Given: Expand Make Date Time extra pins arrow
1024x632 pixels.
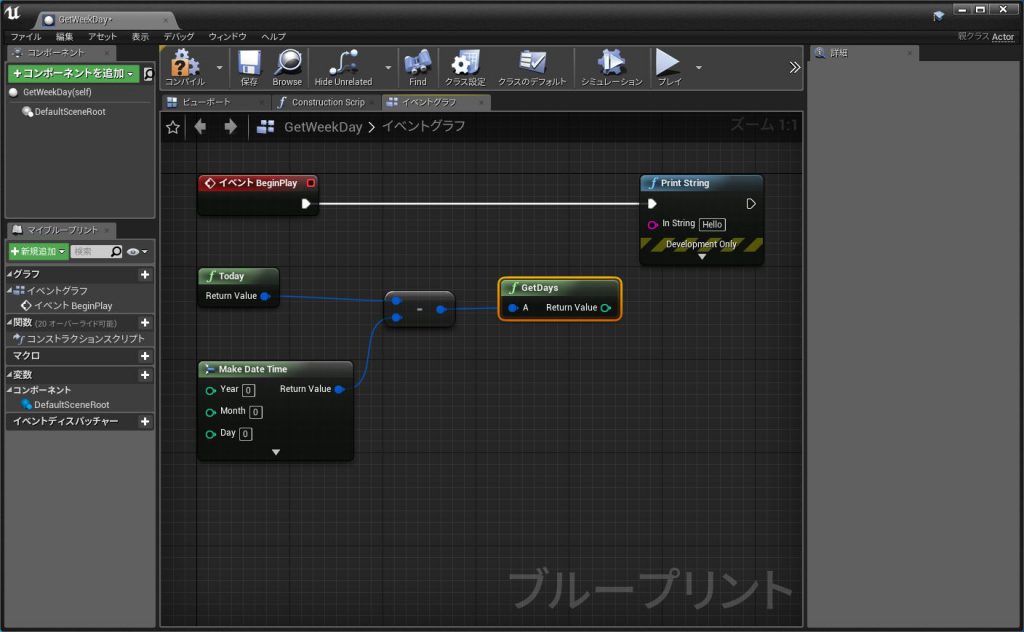Looking at the screenshot, I should pos(276,452).
